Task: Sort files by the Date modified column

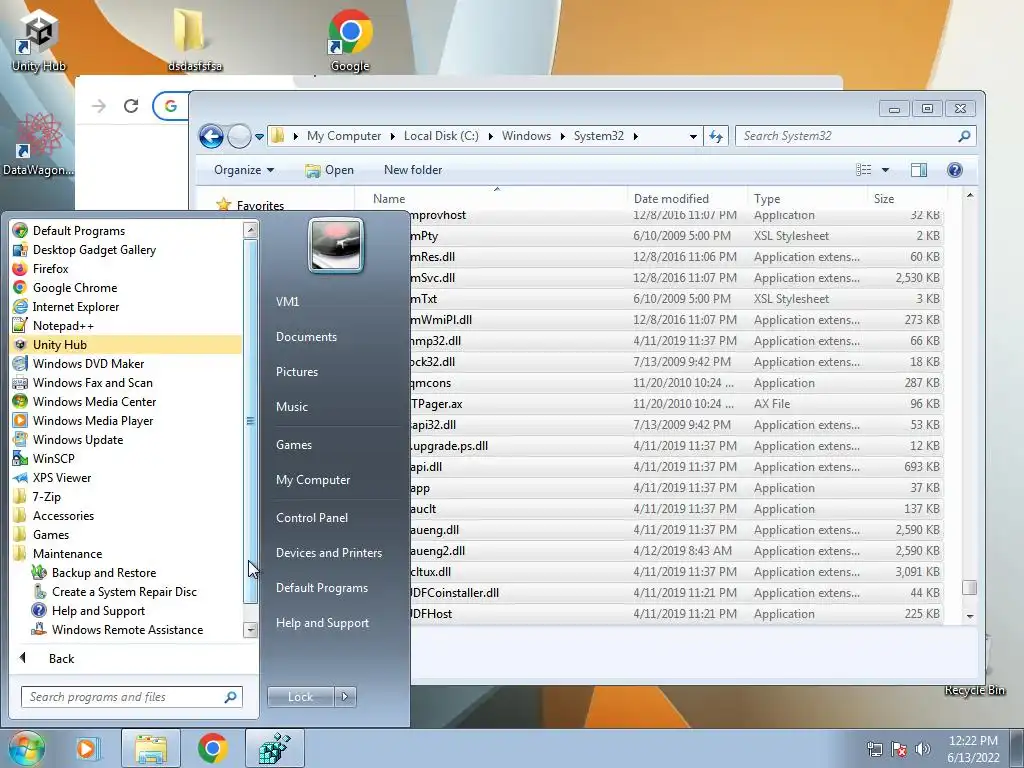Action: (x=688, y=199)
